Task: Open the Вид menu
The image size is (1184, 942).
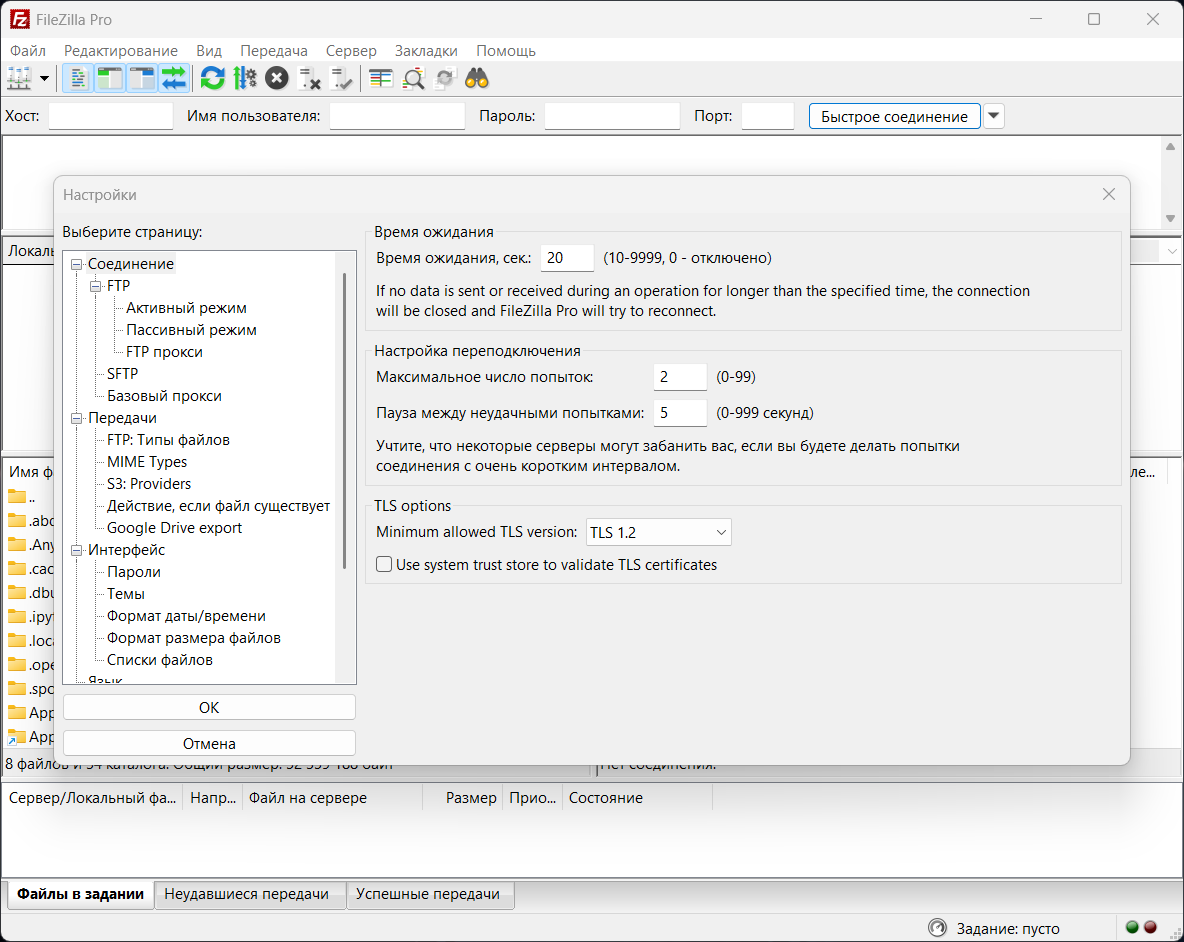Action: pos(209,51)
